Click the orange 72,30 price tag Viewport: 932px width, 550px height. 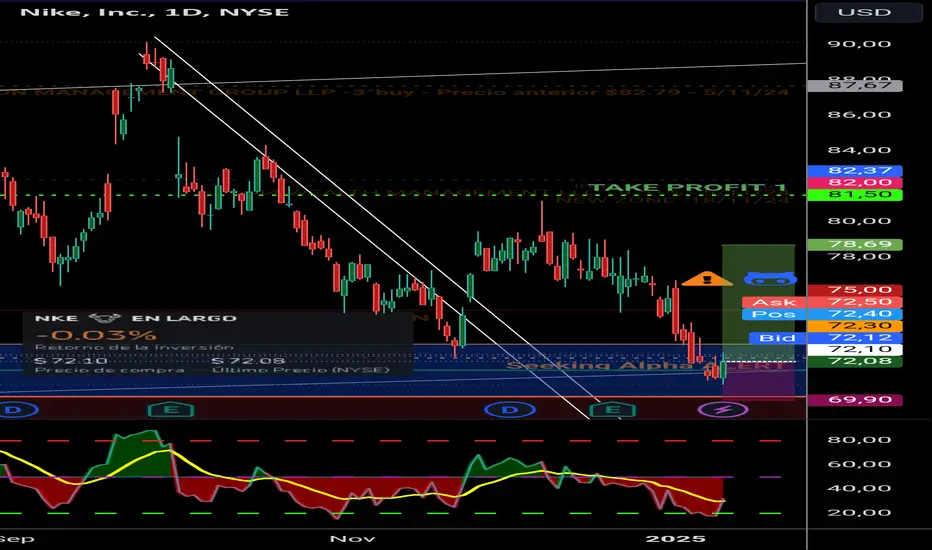(x=855, y=326)
